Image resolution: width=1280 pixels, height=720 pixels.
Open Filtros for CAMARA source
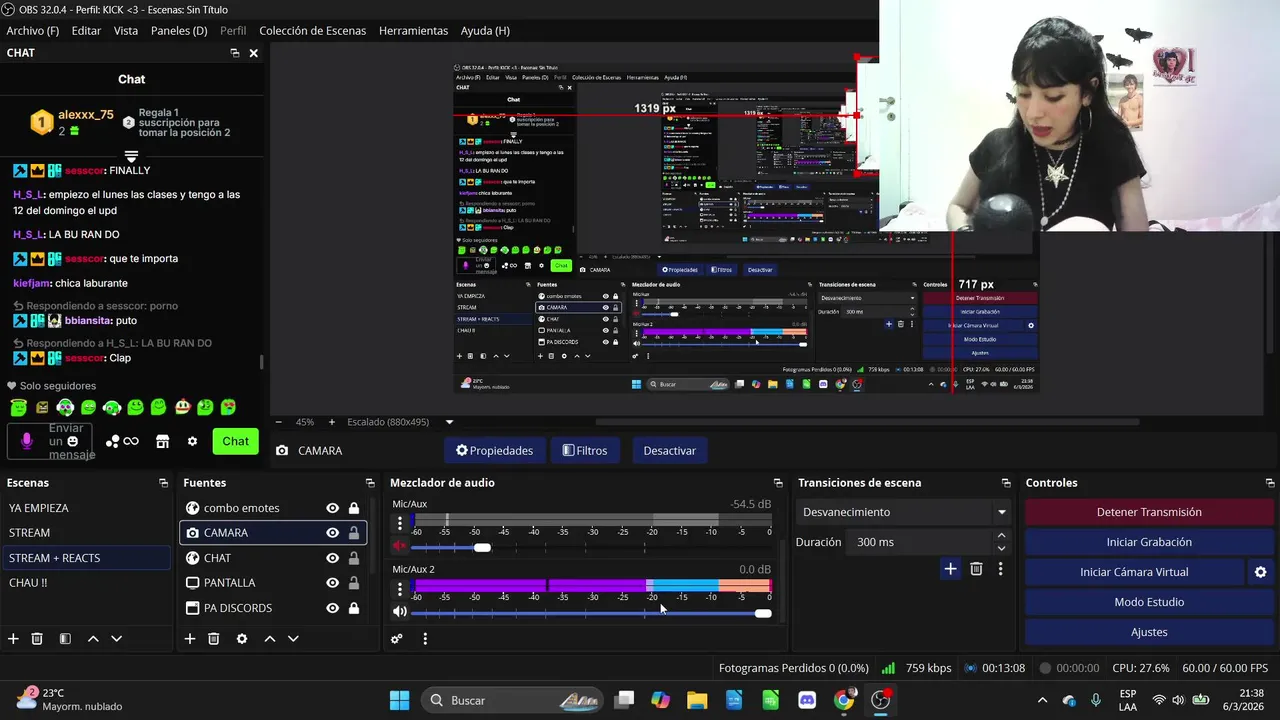(585, 451)
